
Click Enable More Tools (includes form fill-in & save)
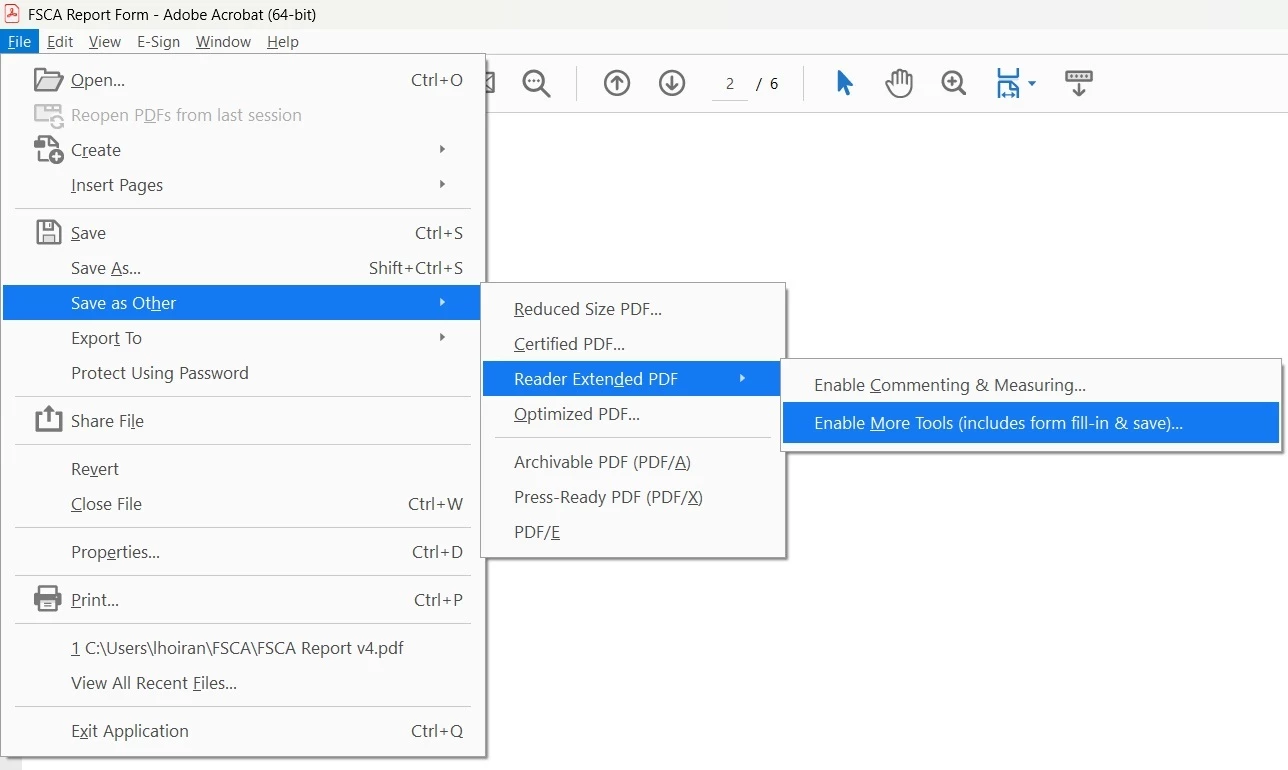coord(1031,423)
